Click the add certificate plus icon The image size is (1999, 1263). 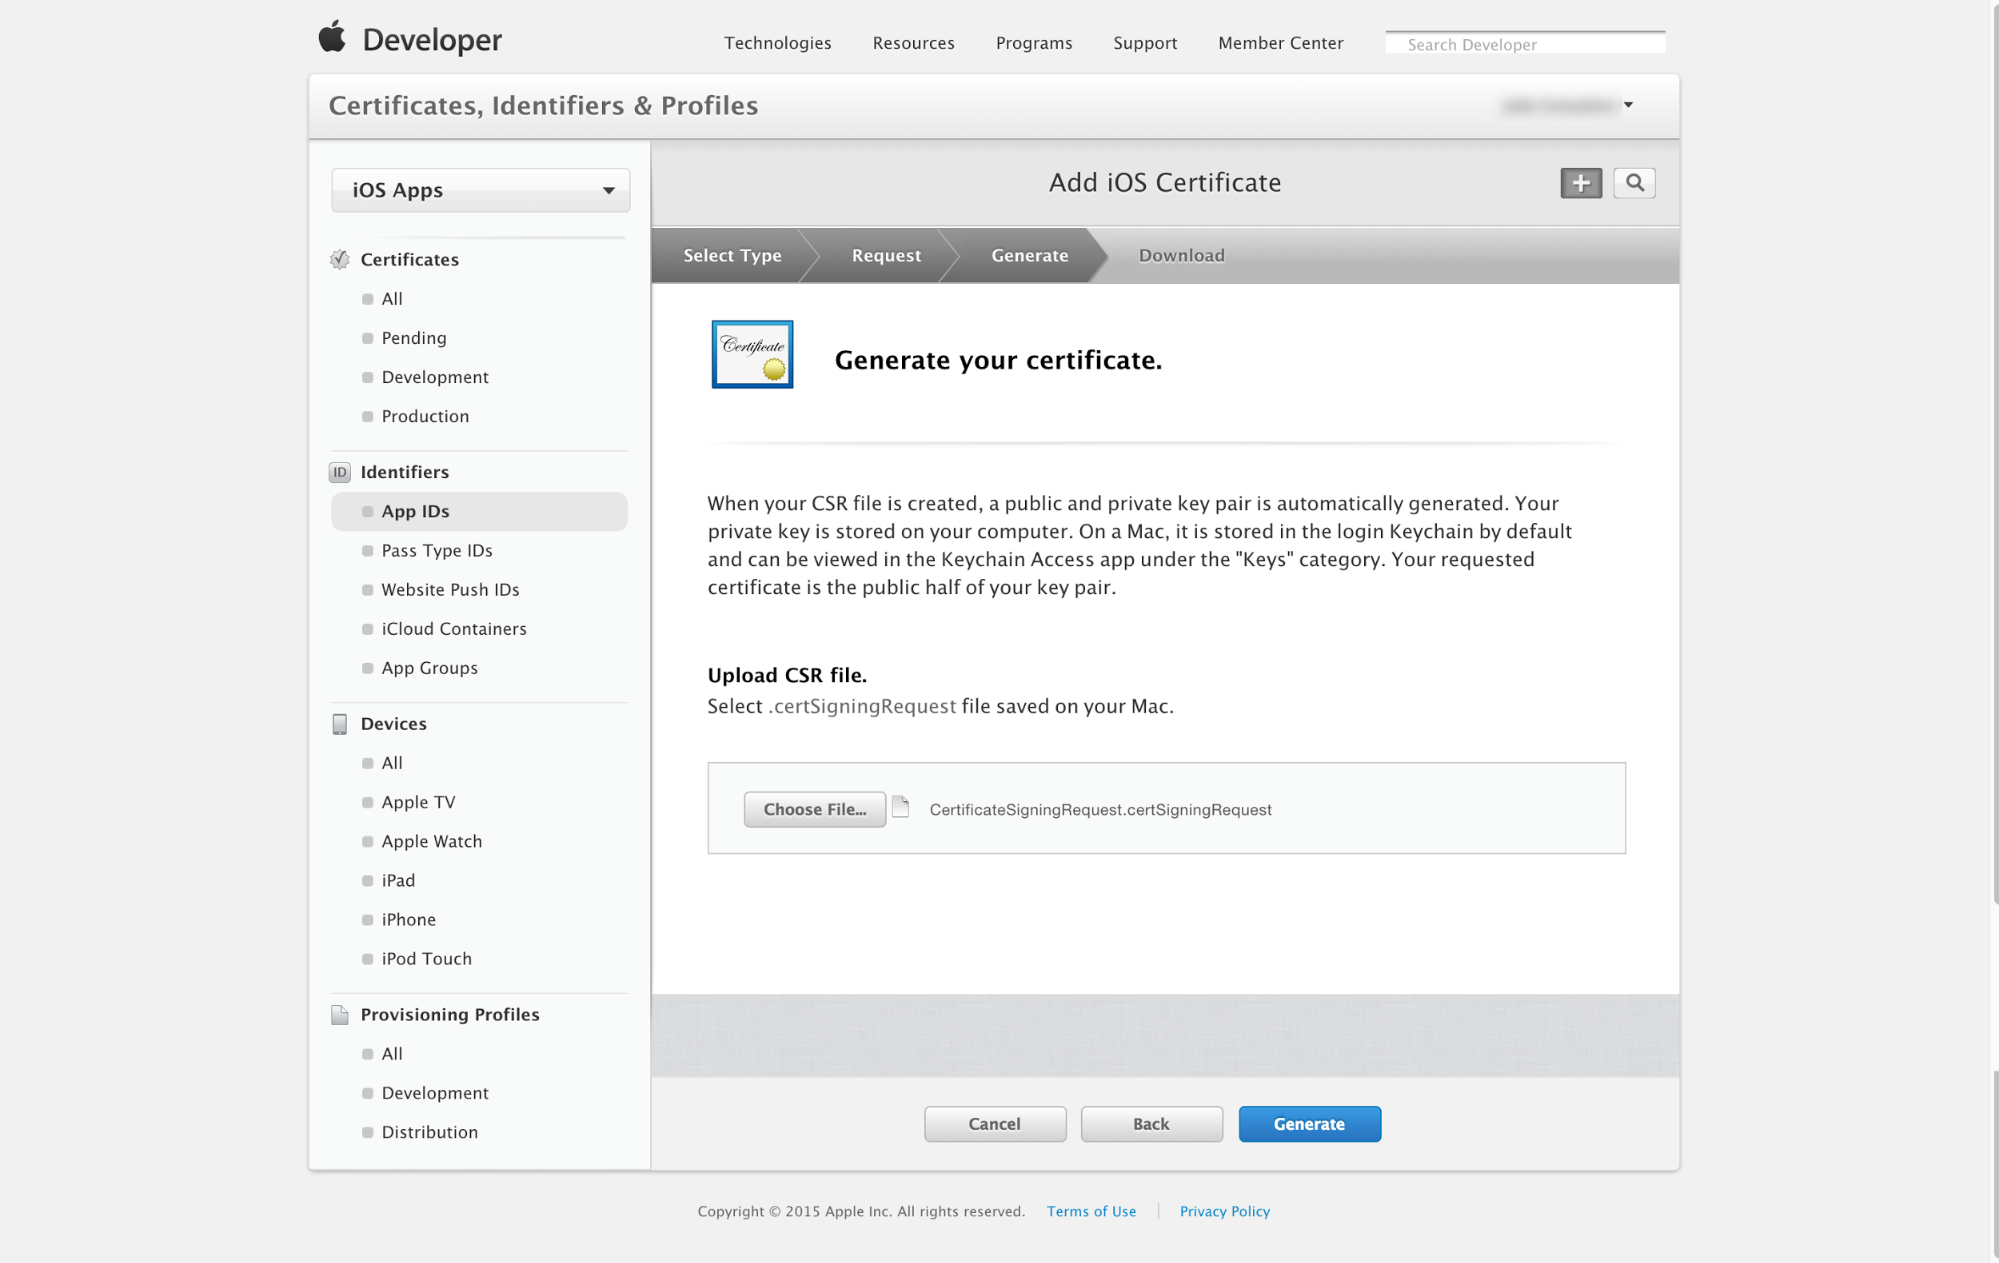point(1580,183)
